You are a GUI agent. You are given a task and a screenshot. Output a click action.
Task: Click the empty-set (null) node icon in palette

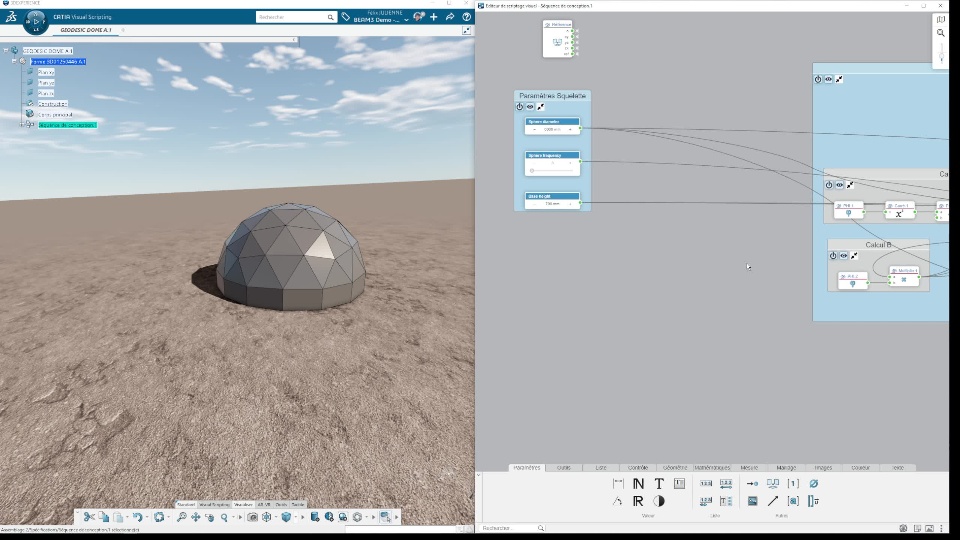tap(814, 484)
